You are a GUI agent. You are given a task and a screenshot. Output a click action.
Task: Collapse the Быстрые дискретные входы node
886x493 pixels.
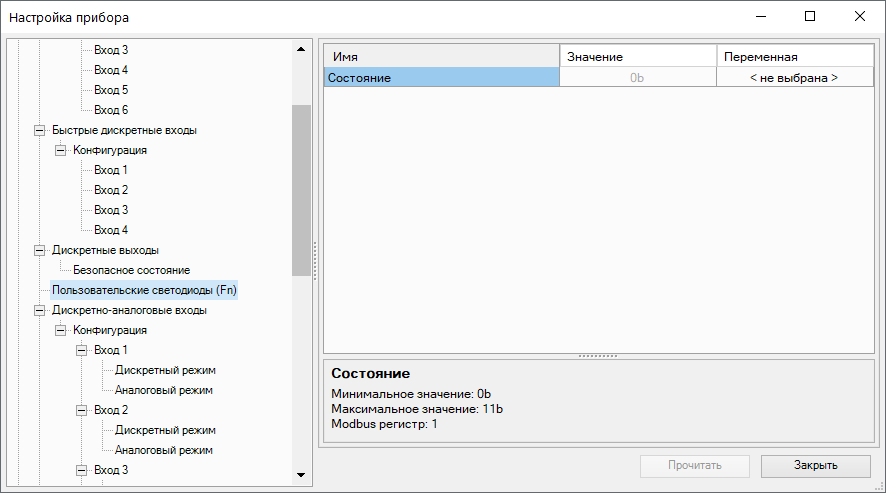pos(40,130)
